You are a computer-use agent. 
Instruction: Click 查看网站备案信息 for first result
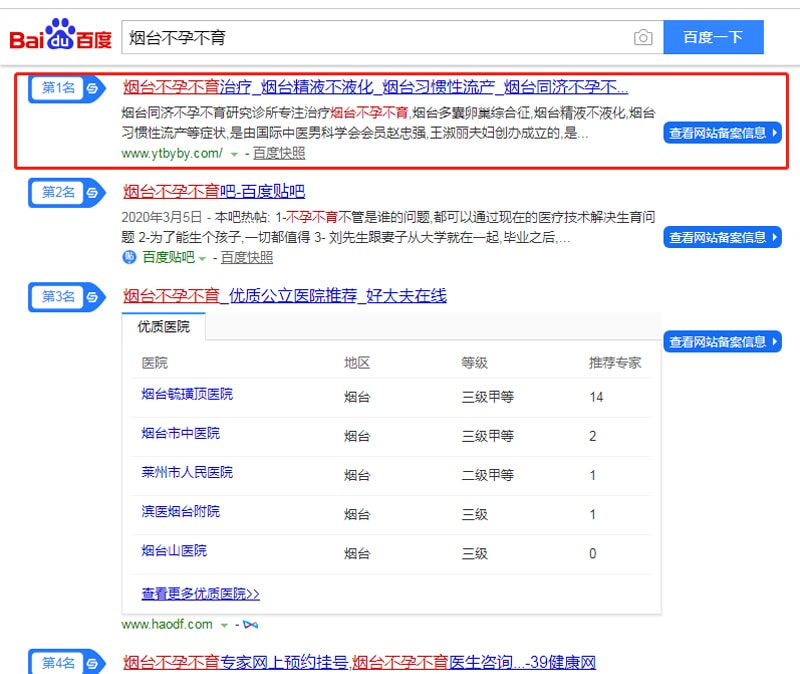click(722, 133)
